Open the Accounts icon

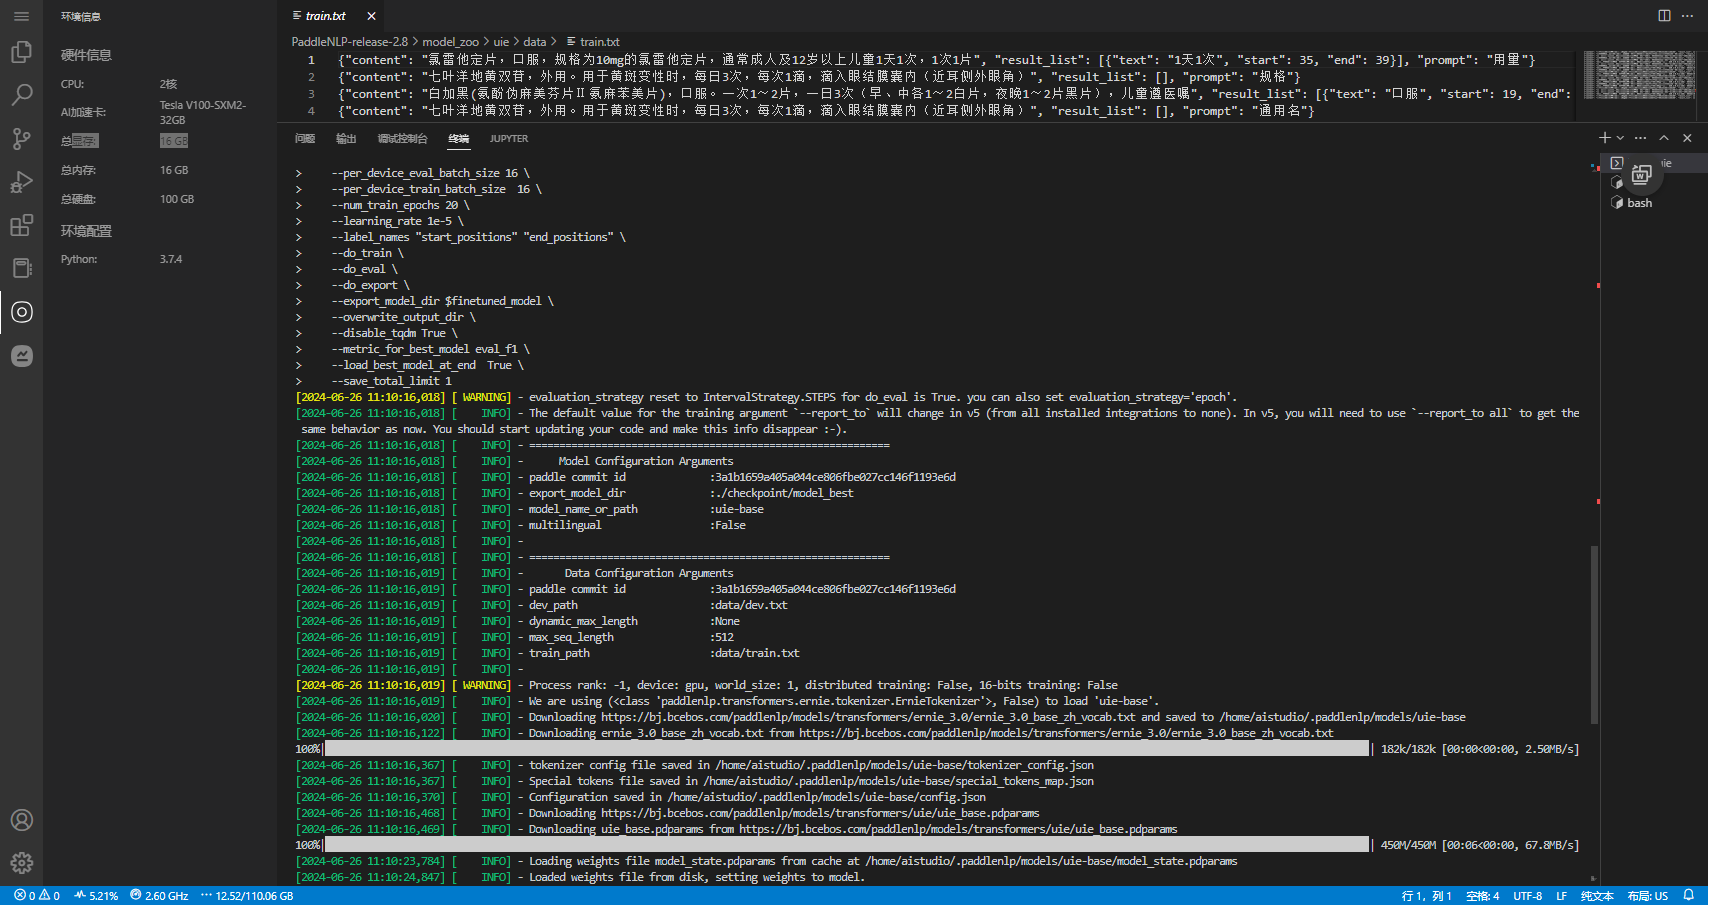point(21,820)
